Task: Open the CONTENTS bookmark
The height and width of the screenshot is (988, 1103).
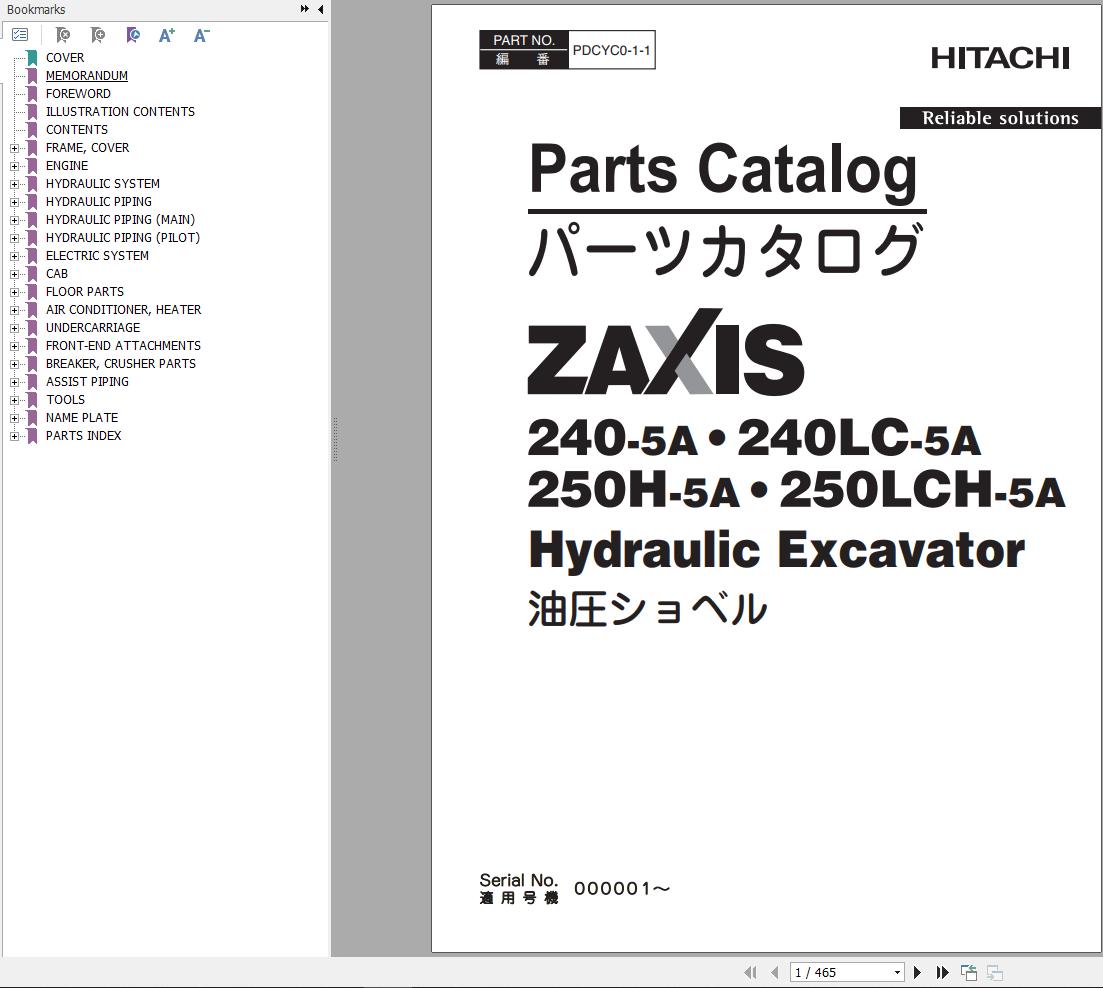Action: [77, 129]
